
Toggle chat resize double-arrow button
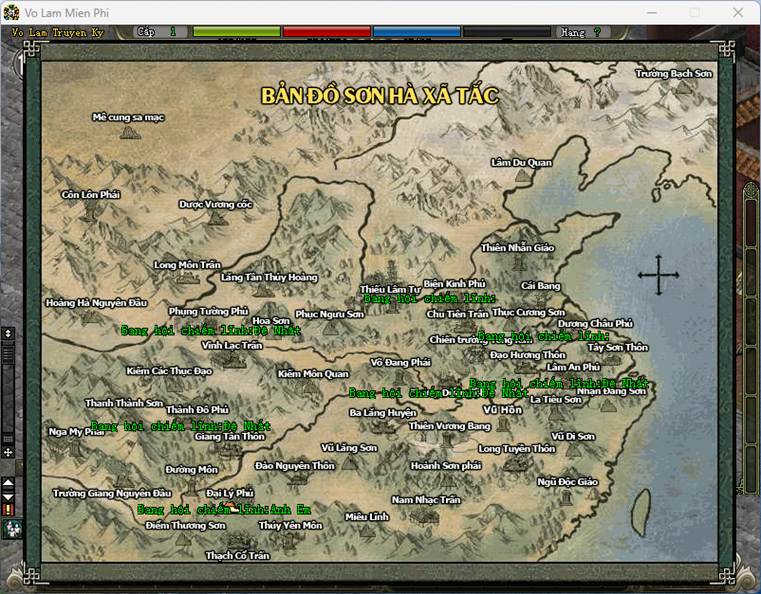tap(8, 333)
